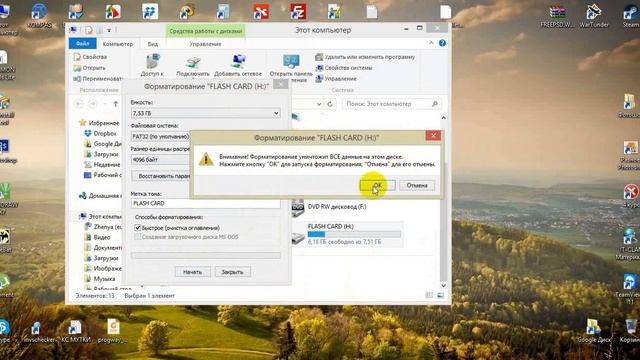The image size is (640, 360).
Task: Click the Explorer refresh button
Action: point(330,104)
